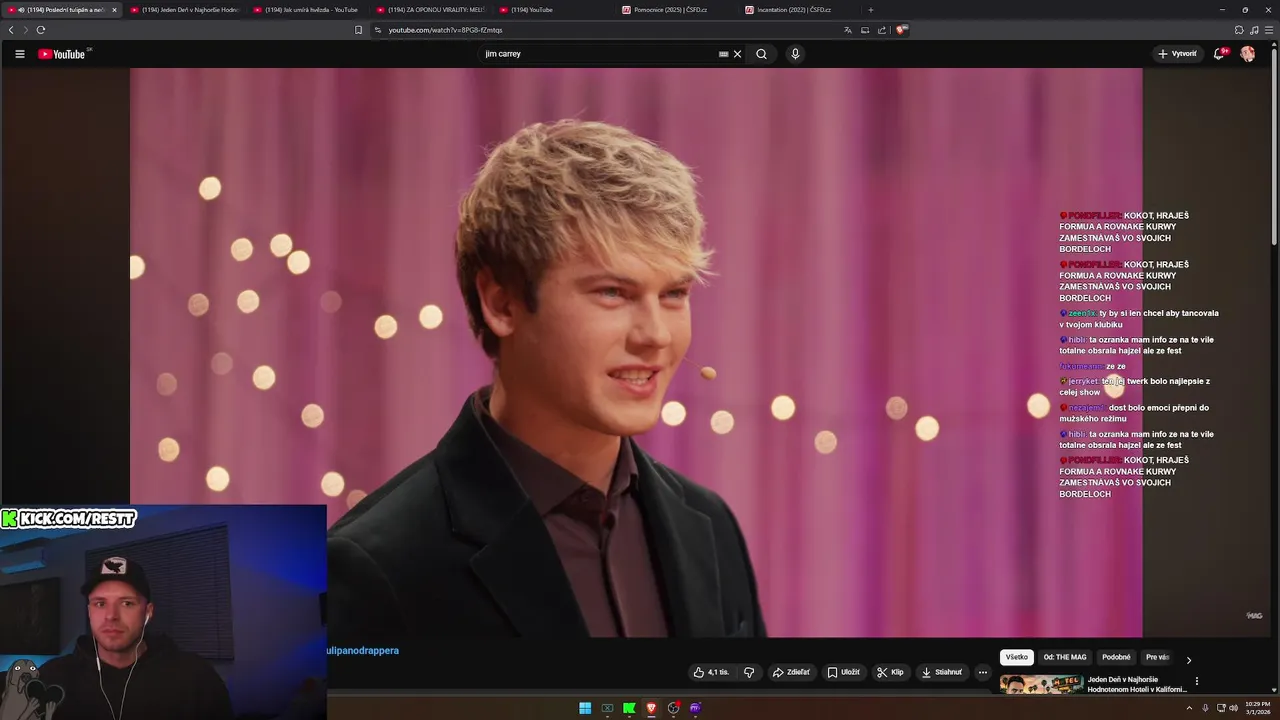Screen dimensions: 1280x720
Task: Open a new browser tab
Action: click(870, 10)
